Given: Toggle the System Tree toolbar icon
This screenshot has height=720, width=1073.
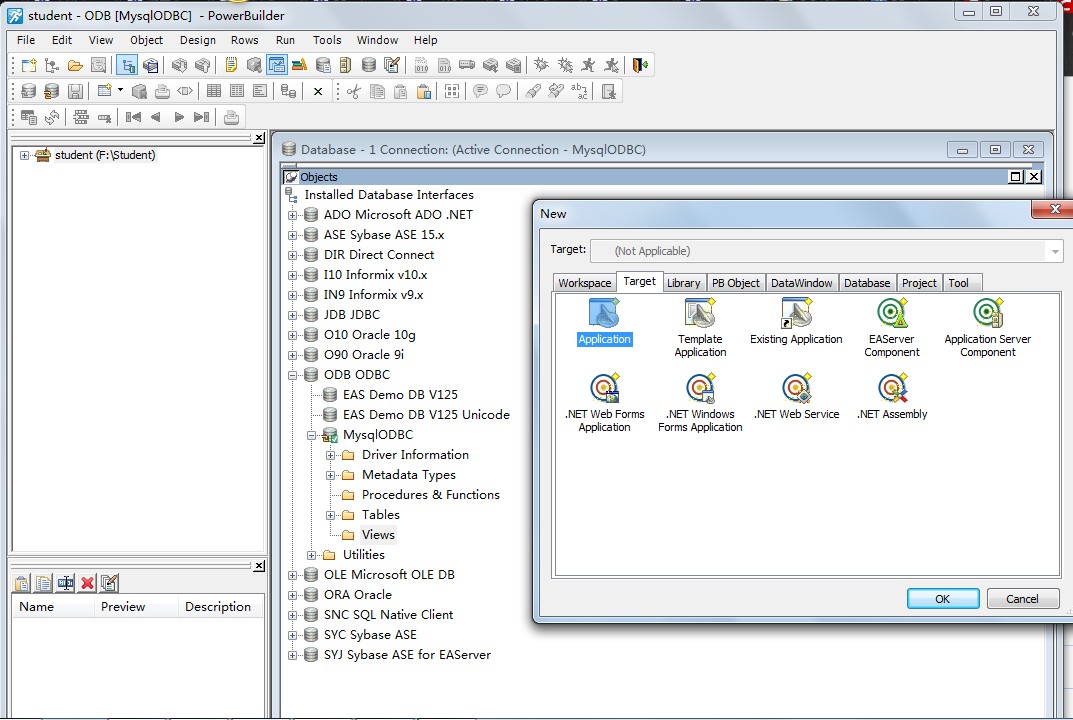Looking at the screenshot, I should point(127,65).
